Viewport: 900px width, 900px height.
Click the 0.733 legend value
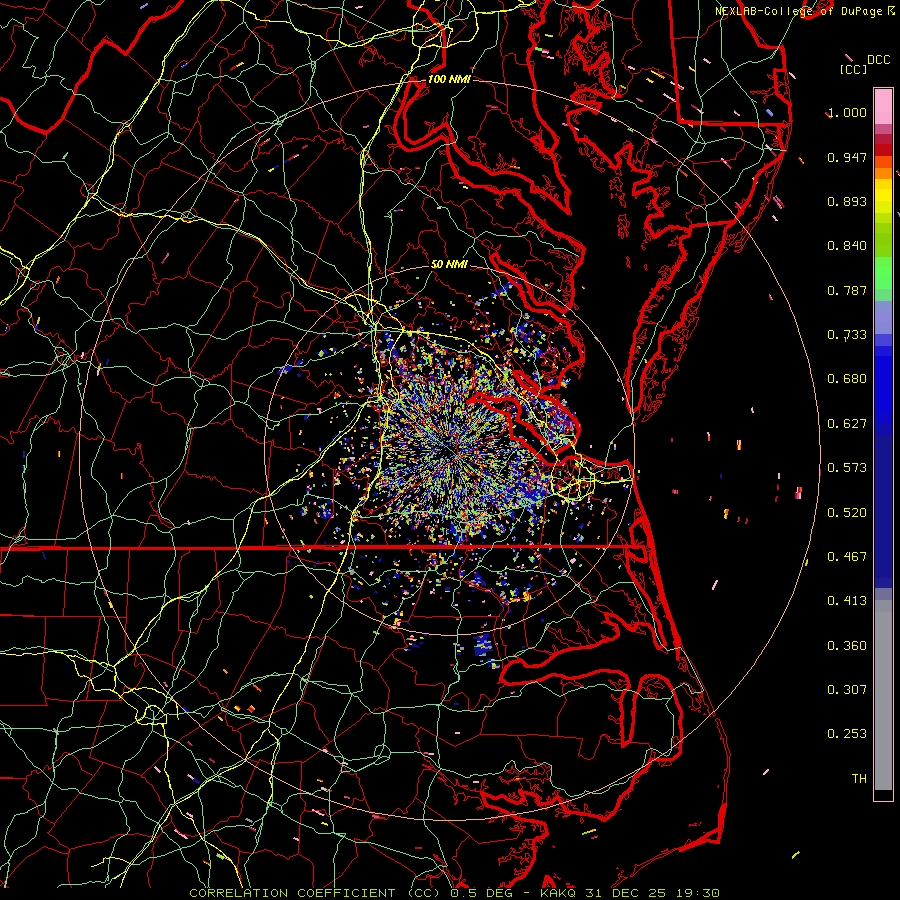pos(847,335)
